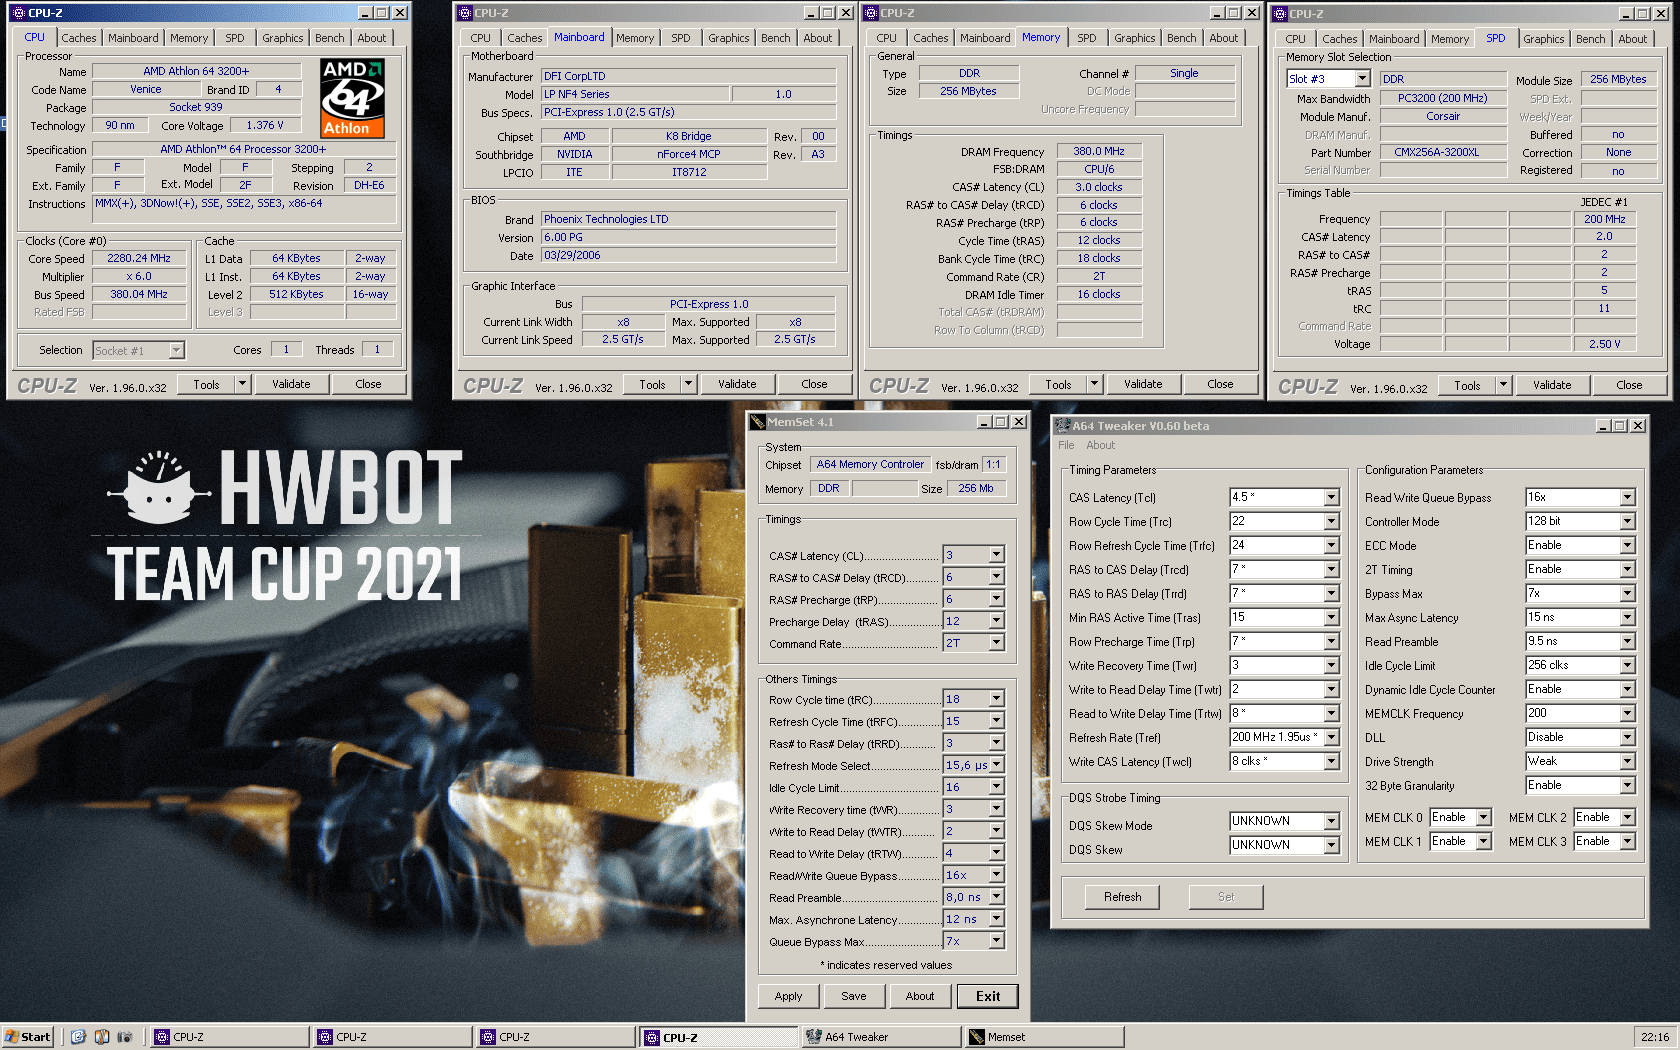This screenshot has width=1680, height=1050.
Task: Activate the fourth CPU-Z taskbar button
Action: point(719,1037)
